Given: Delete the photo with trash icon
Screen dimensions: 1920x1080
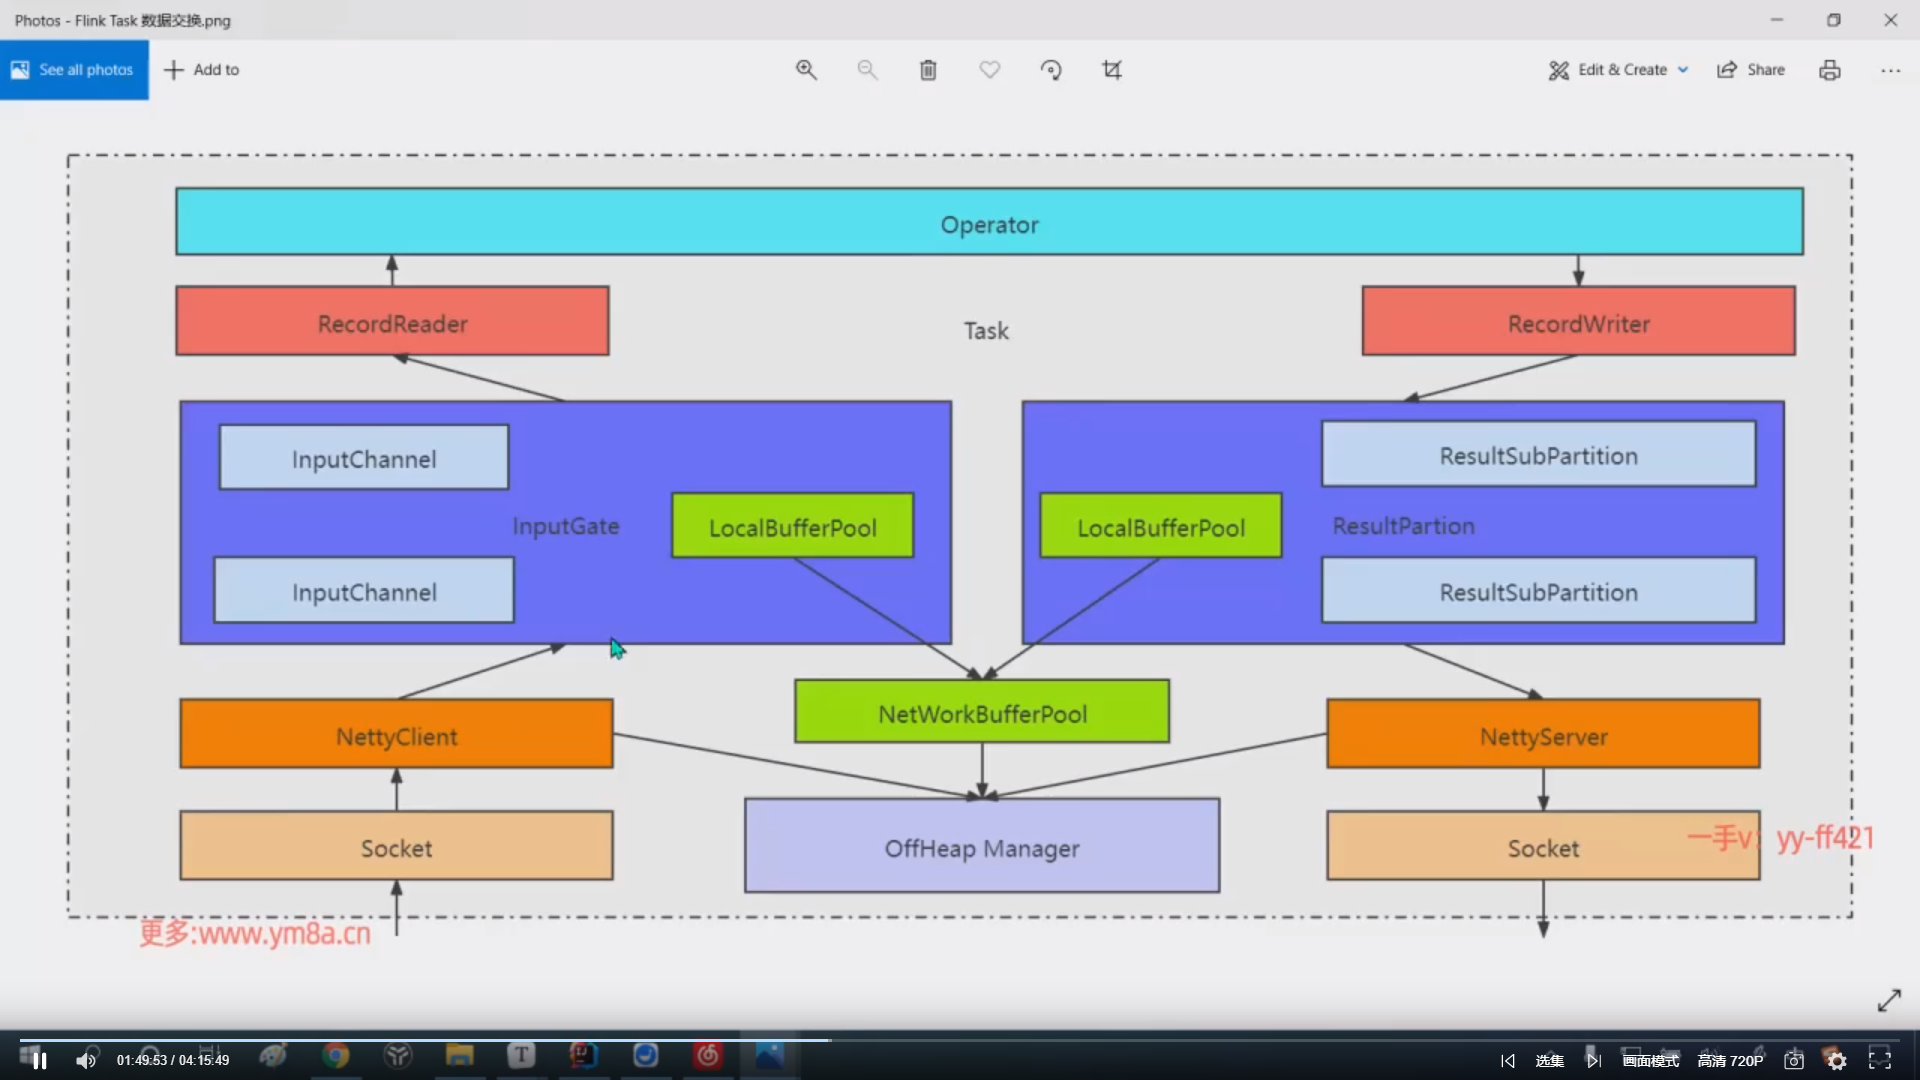Looking at the screenshot, I should [928, 70].
